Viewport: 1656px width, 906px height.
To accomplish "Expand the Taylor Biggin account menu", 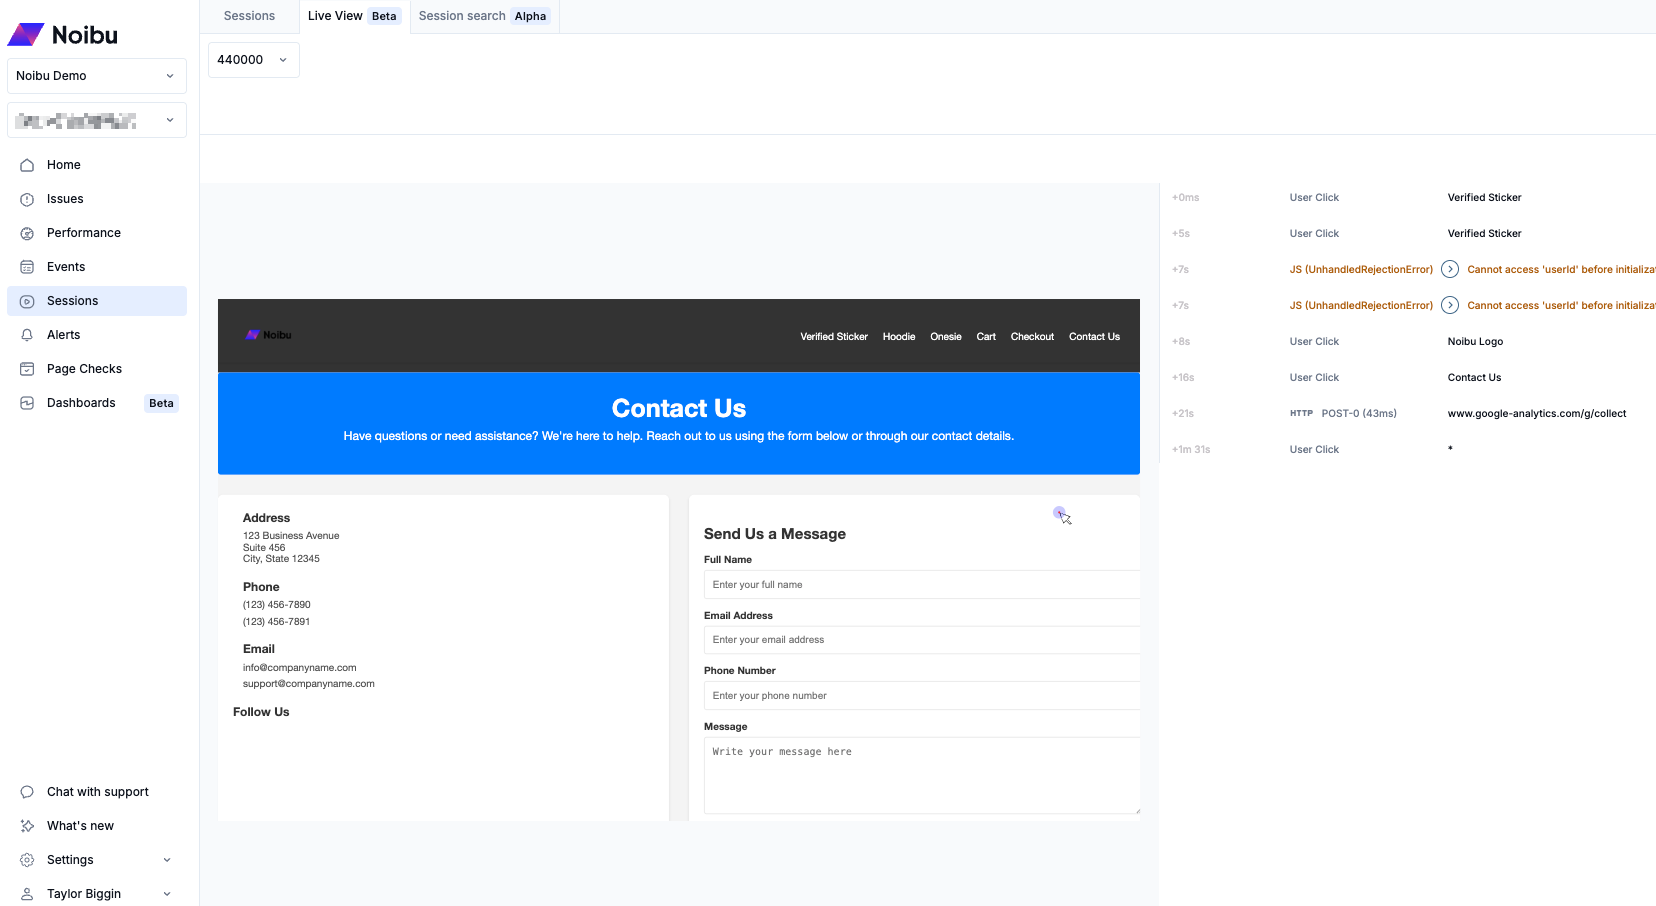I will click(x=82, y=893).
